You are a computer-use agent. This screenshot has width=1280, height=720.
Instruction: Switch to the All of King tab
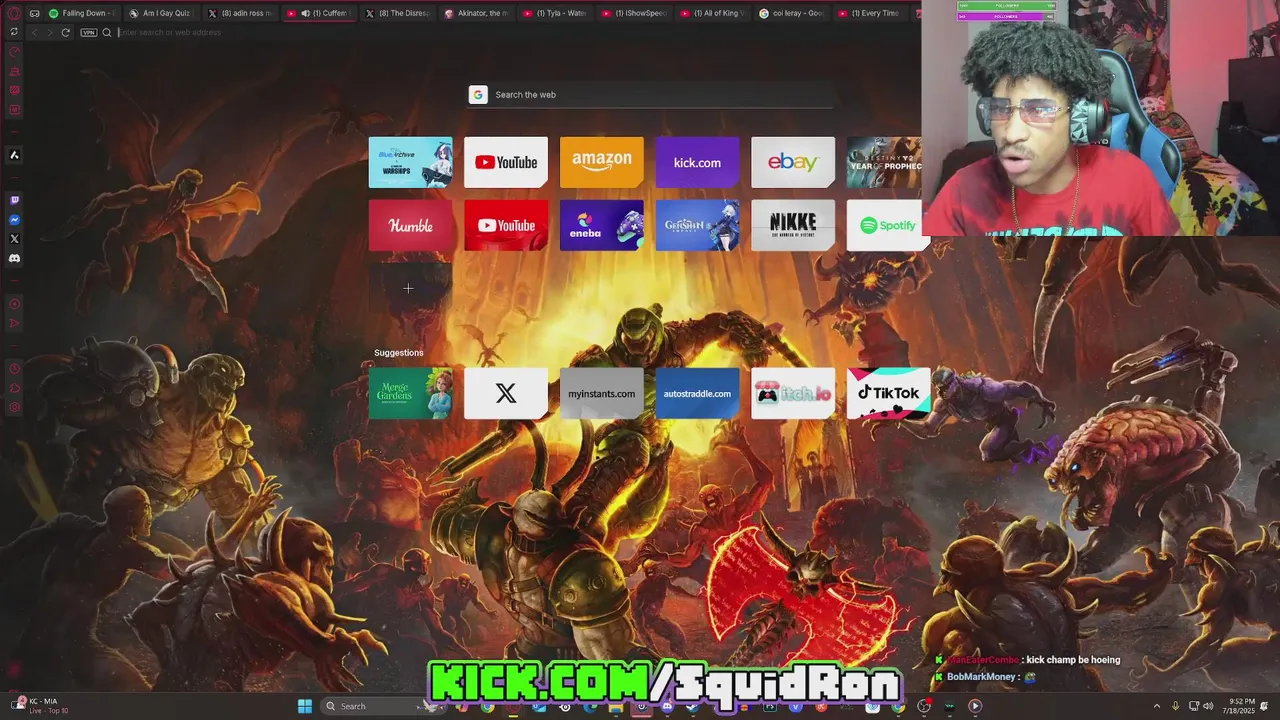tap(711, 13)
